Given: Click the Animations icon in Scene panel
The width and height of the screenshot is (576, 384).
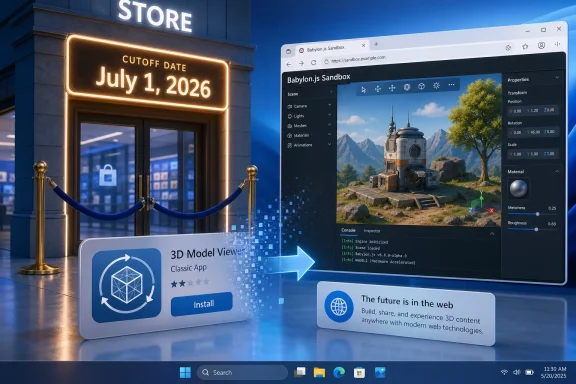Looking at the screenshot, I should (x=290, y=146).
